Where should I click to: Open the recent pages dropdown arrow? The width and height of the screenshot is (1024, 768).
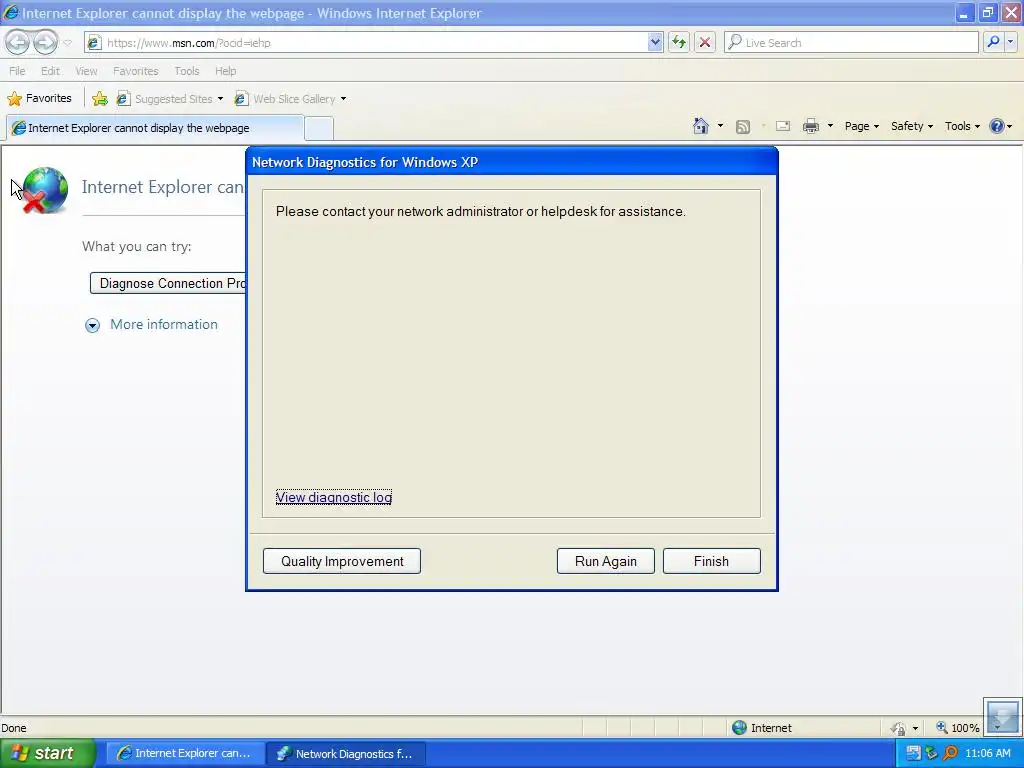(67, 43)
